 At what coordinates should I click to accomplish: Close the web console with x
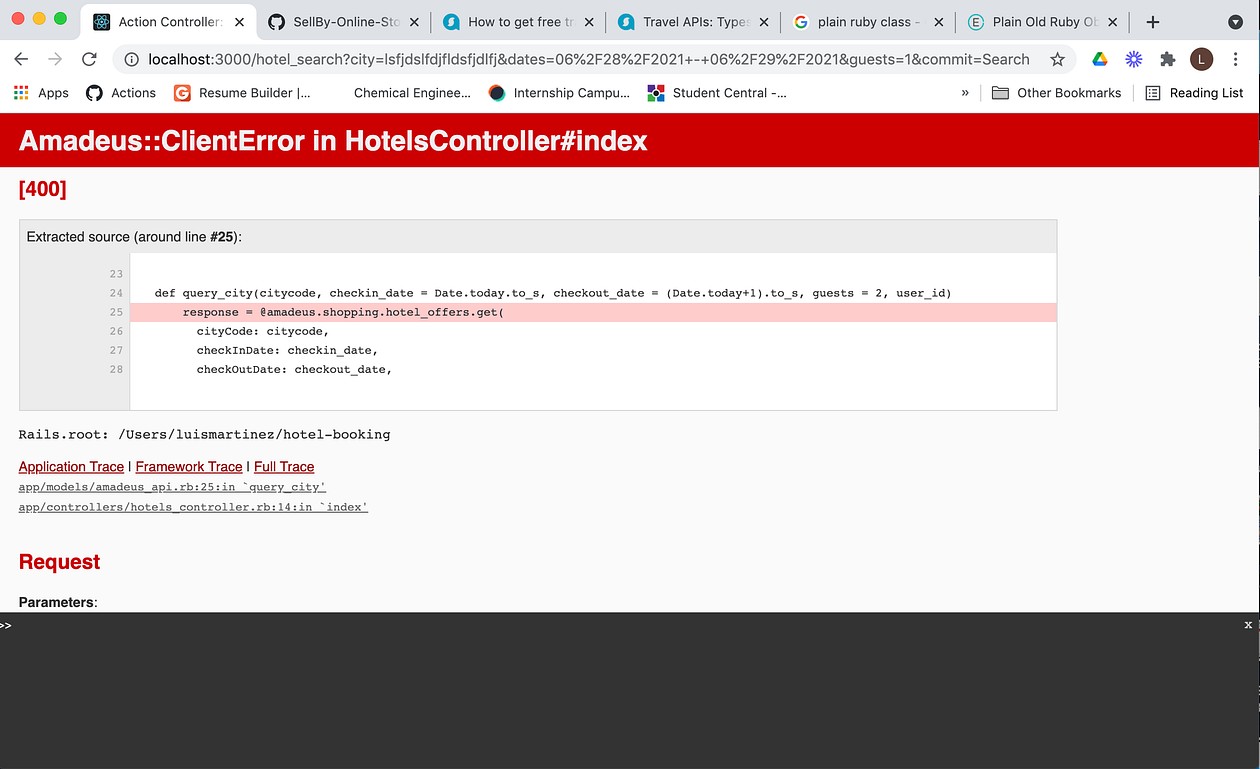(1248, 624)
